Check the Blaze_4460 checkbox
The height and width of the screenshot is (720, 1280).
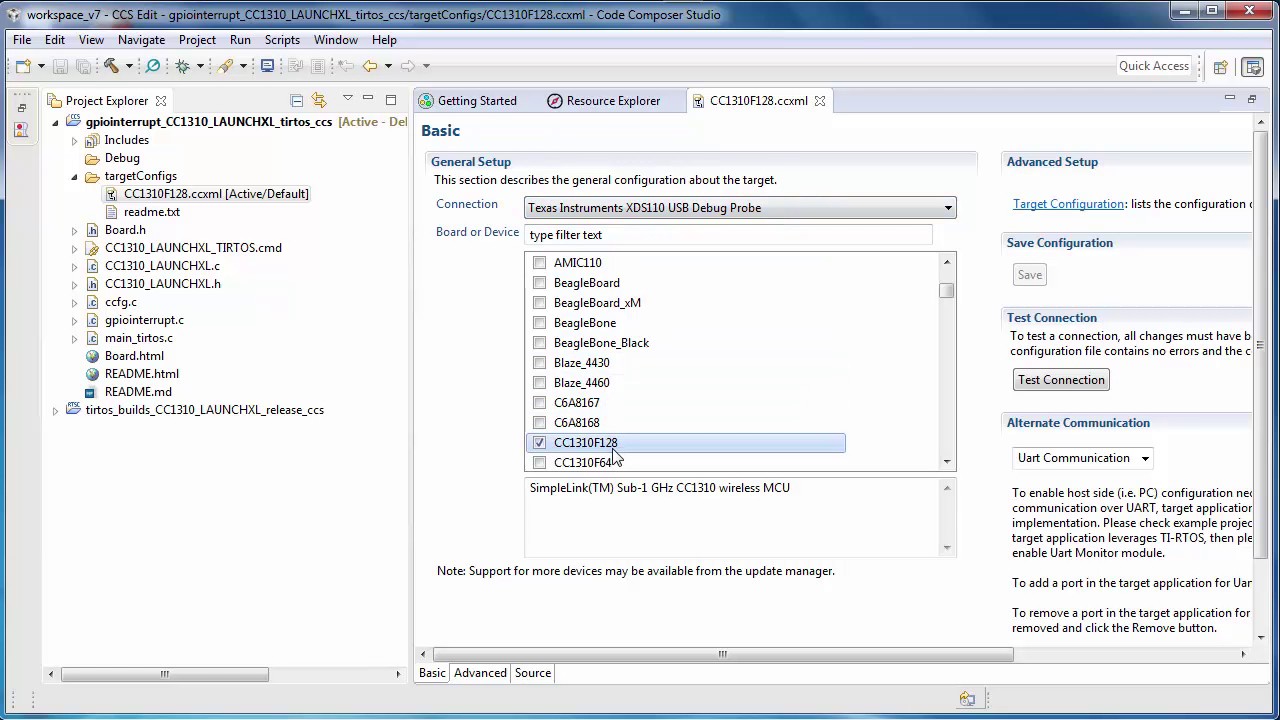(540, 383)
